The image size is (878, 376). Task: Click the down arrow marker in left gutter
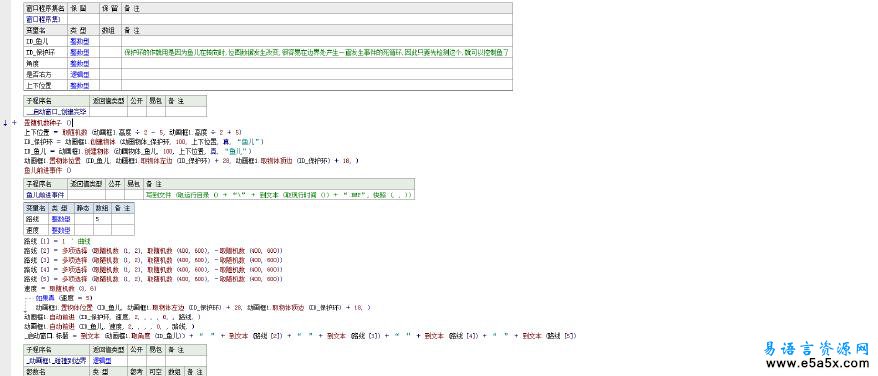tap(5, 122)
